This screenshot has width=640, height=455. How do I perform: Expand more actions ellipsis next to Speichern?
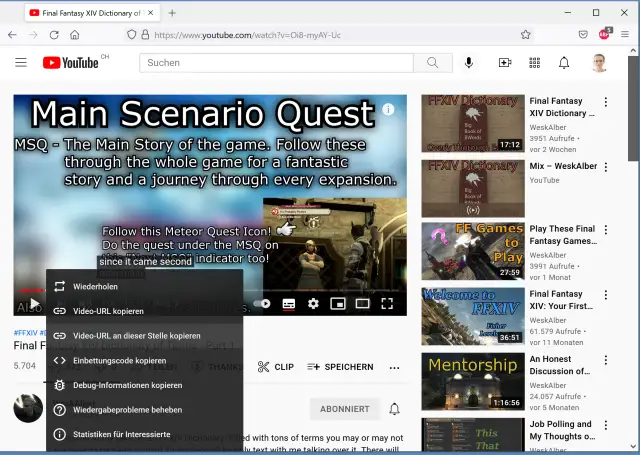point(394,367)
